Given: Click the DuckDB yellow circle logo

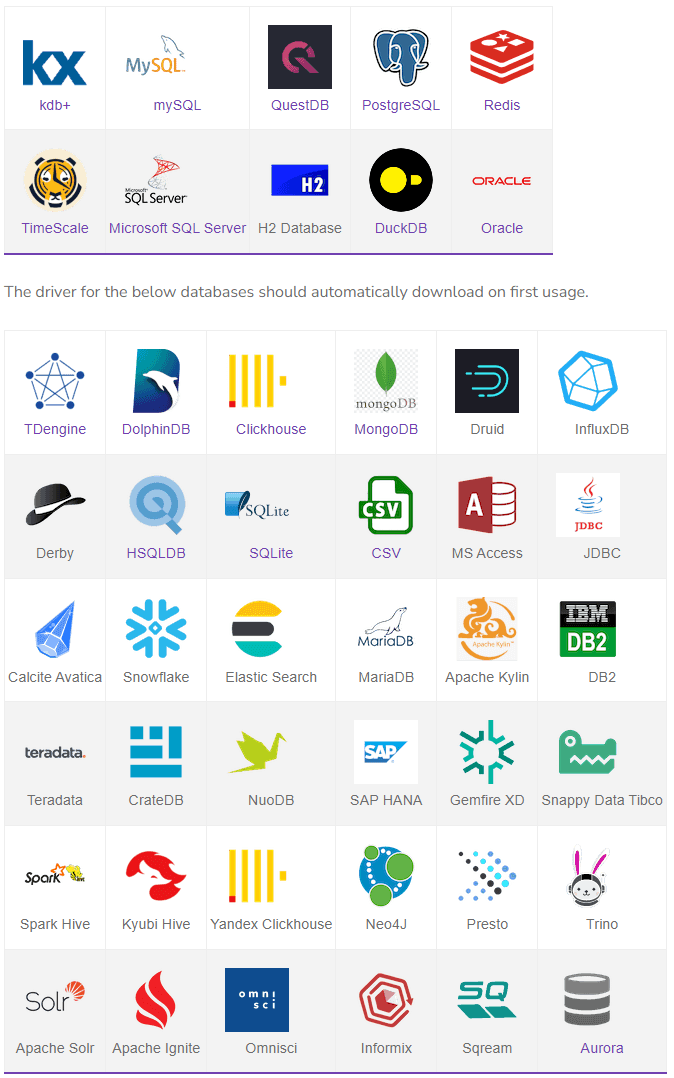Looking at the screenshot, I should 401,180.
